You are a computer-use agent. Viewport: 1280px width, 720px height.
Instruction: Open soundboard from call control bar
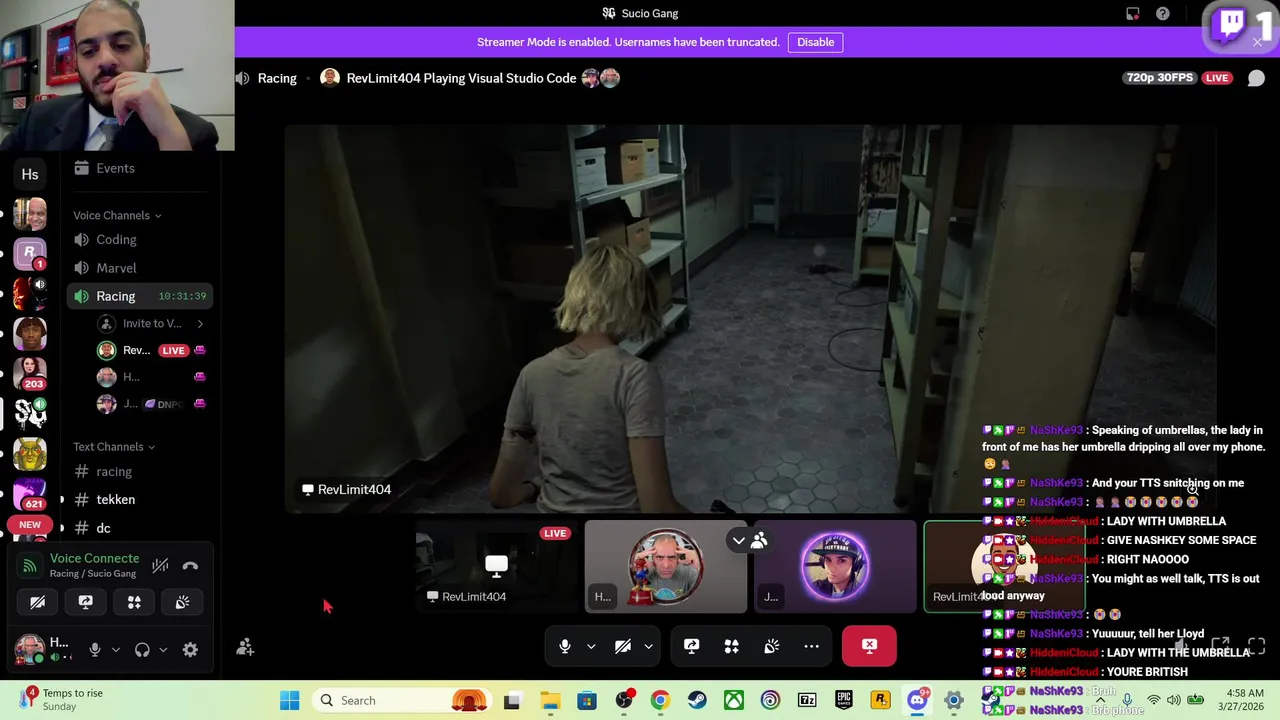772,646
